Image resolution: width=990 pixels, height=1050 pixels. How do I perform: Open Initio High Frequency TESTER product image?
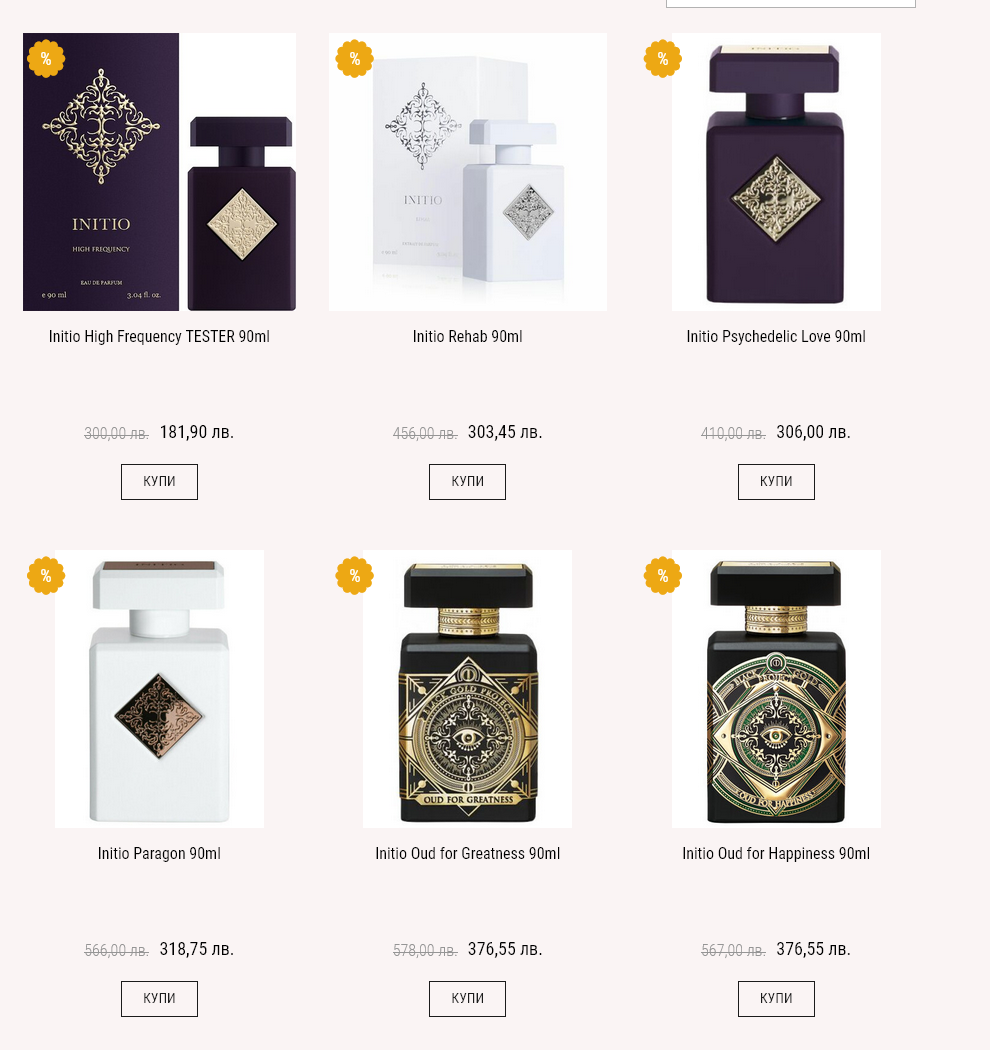(159, 171)
